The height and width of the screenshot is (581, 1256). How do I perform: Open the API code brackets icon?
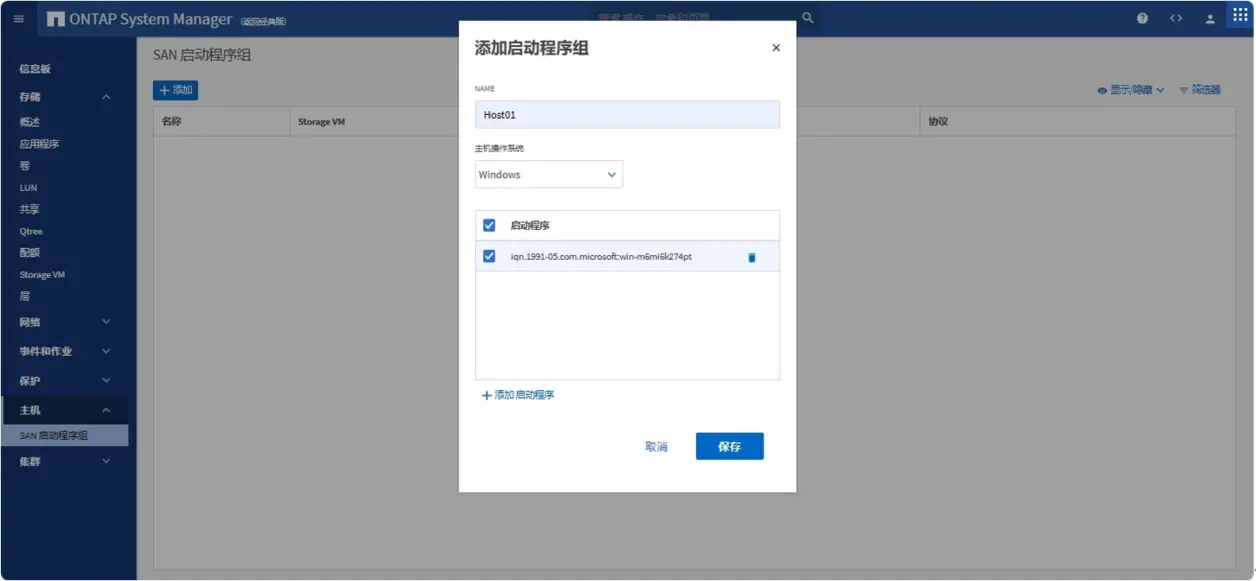(1176, 19)
